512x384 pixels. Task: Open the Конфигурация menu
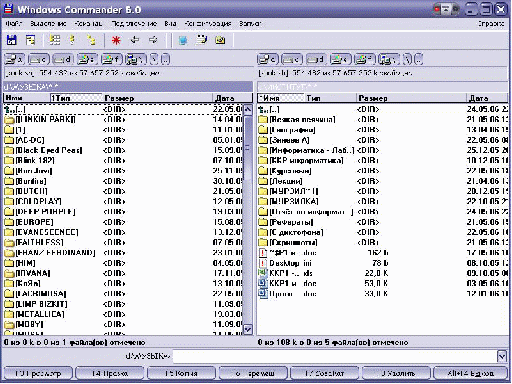pos(208,24)
